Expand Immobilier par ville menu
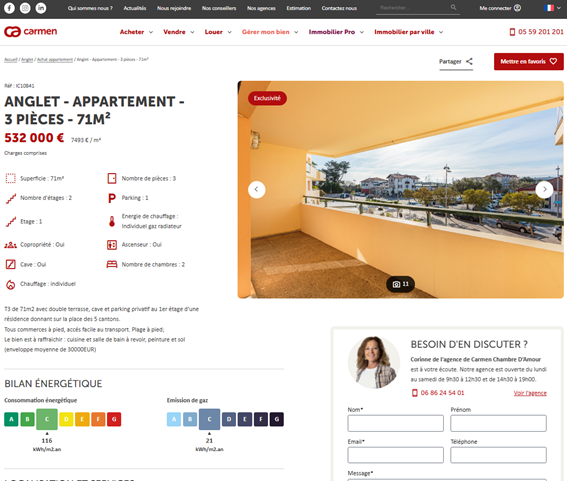 [409, 32]
